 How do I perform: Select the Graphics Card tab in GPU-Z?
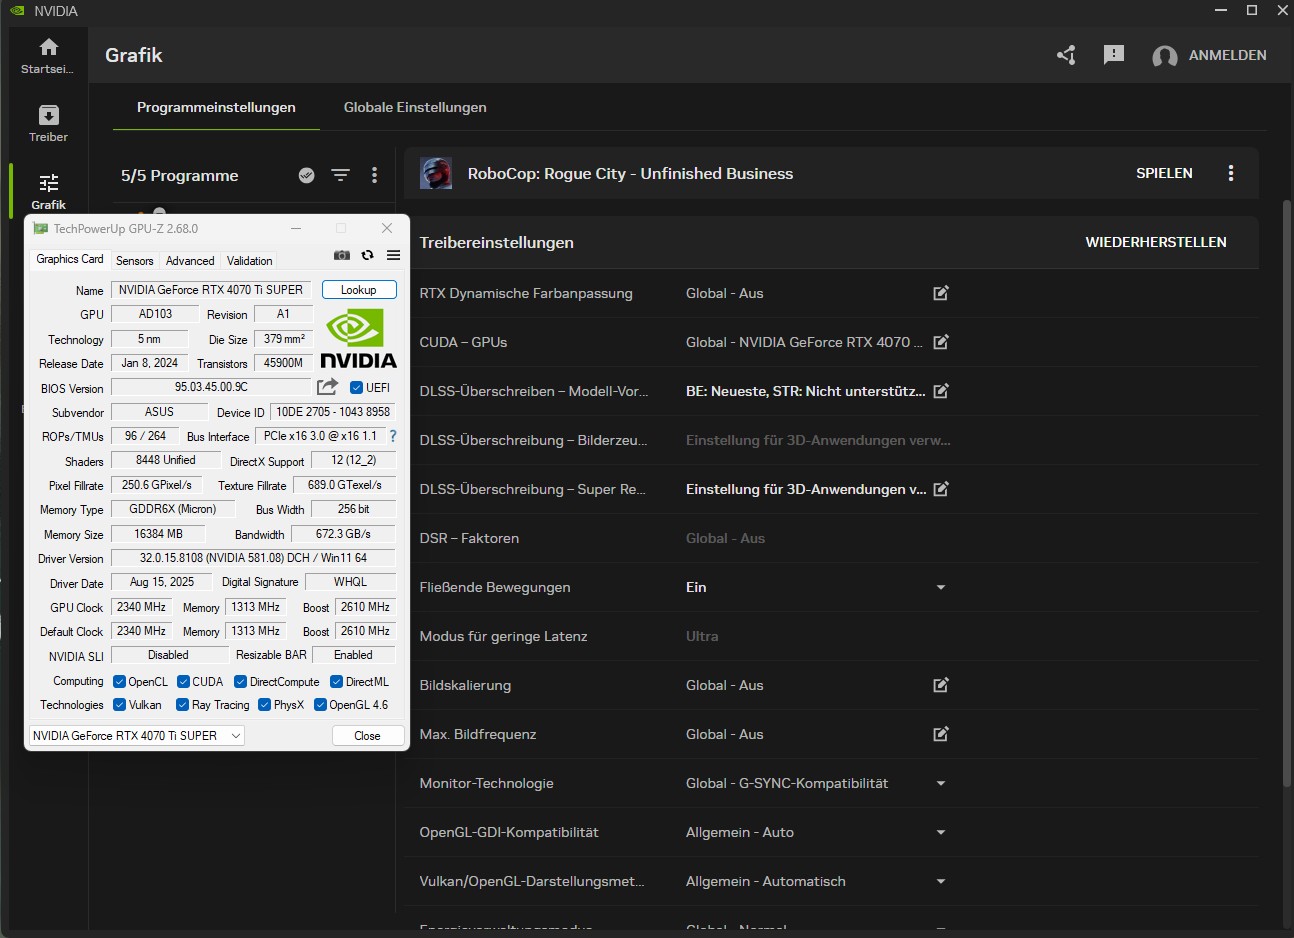click(70, 259)
